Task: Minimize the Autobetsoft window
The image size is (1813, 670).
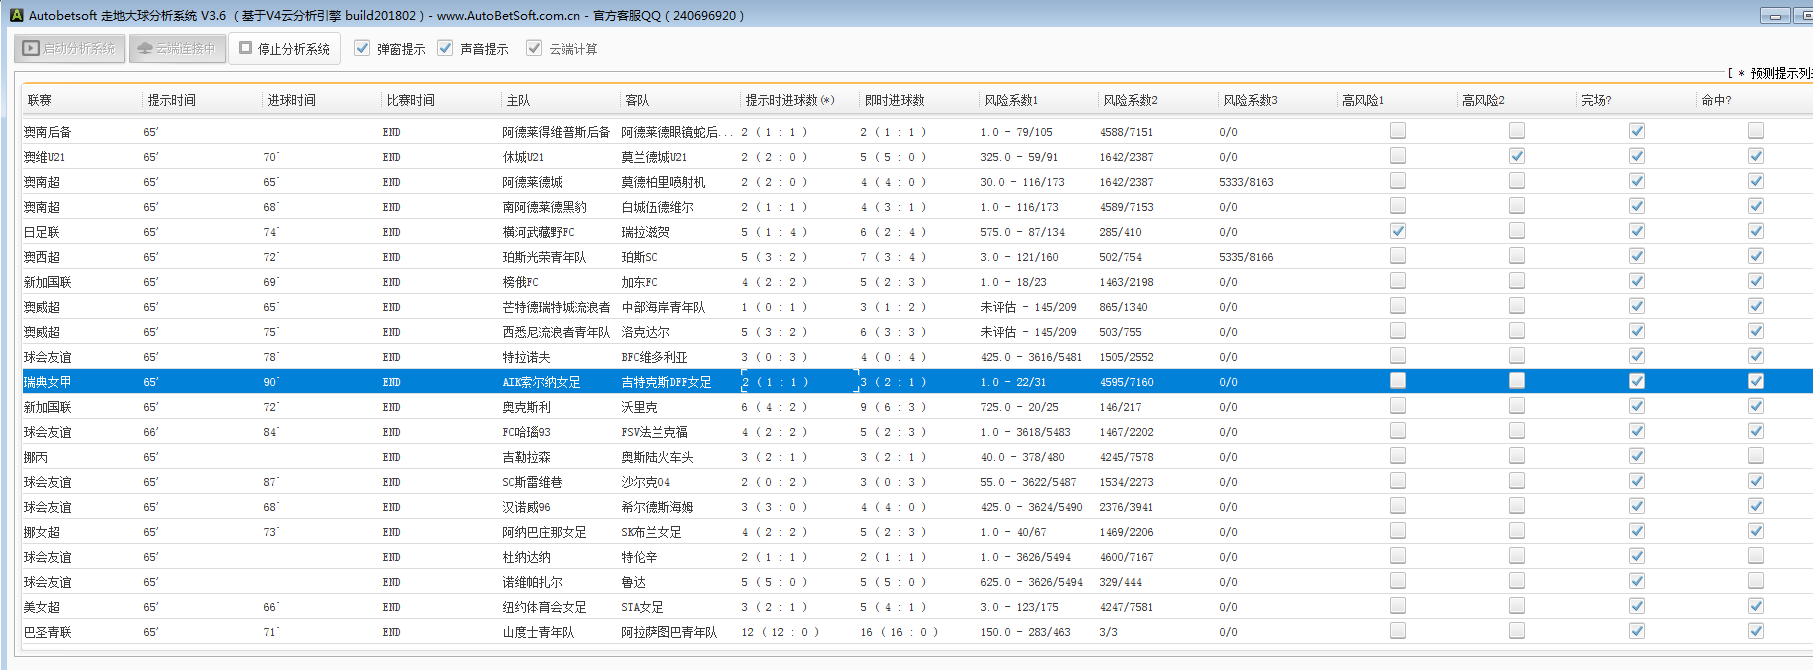Action: (1775, 16)
